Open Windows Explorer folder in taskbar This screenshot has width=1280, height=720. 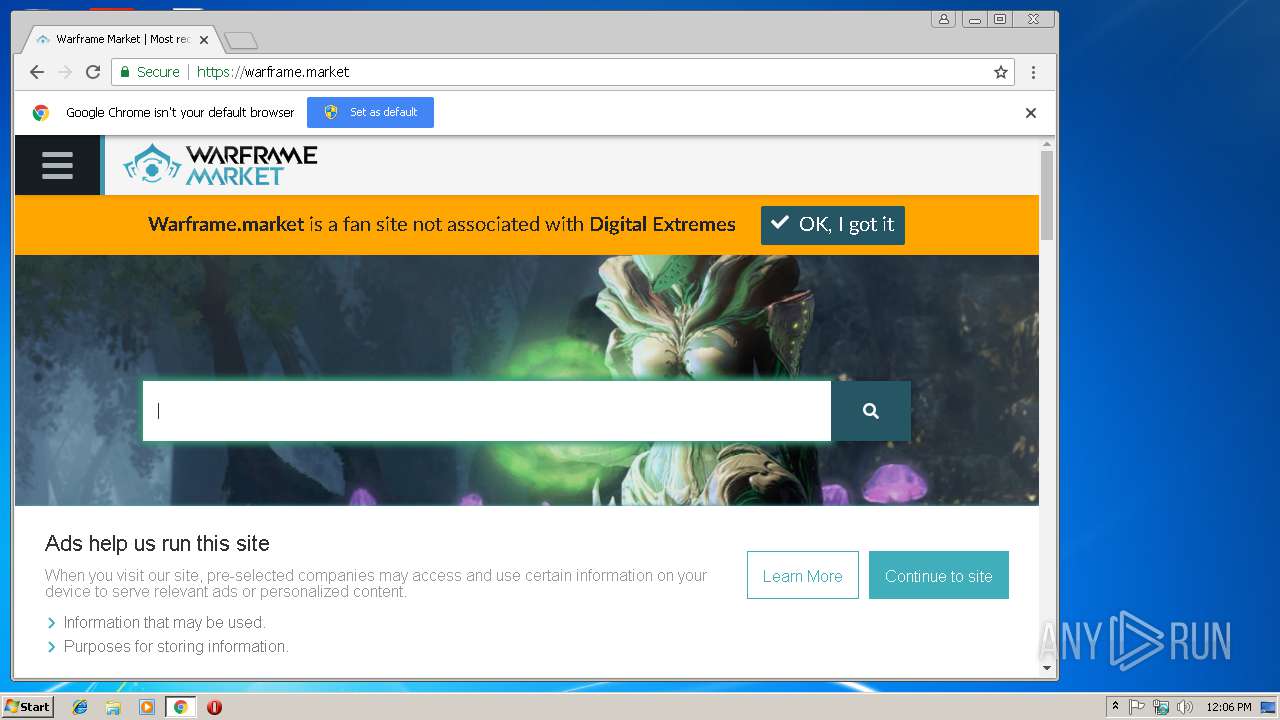tap(113, 707)
